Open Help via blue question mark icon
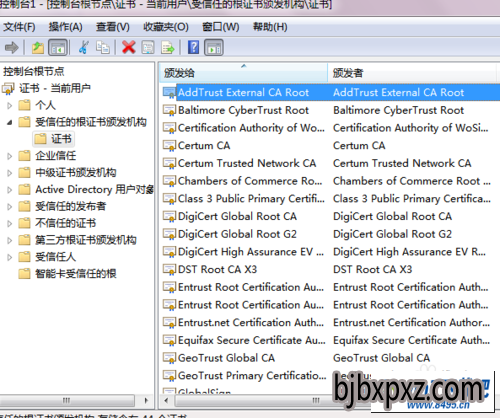This screenshot has height=418, width=500. (193, 47)
